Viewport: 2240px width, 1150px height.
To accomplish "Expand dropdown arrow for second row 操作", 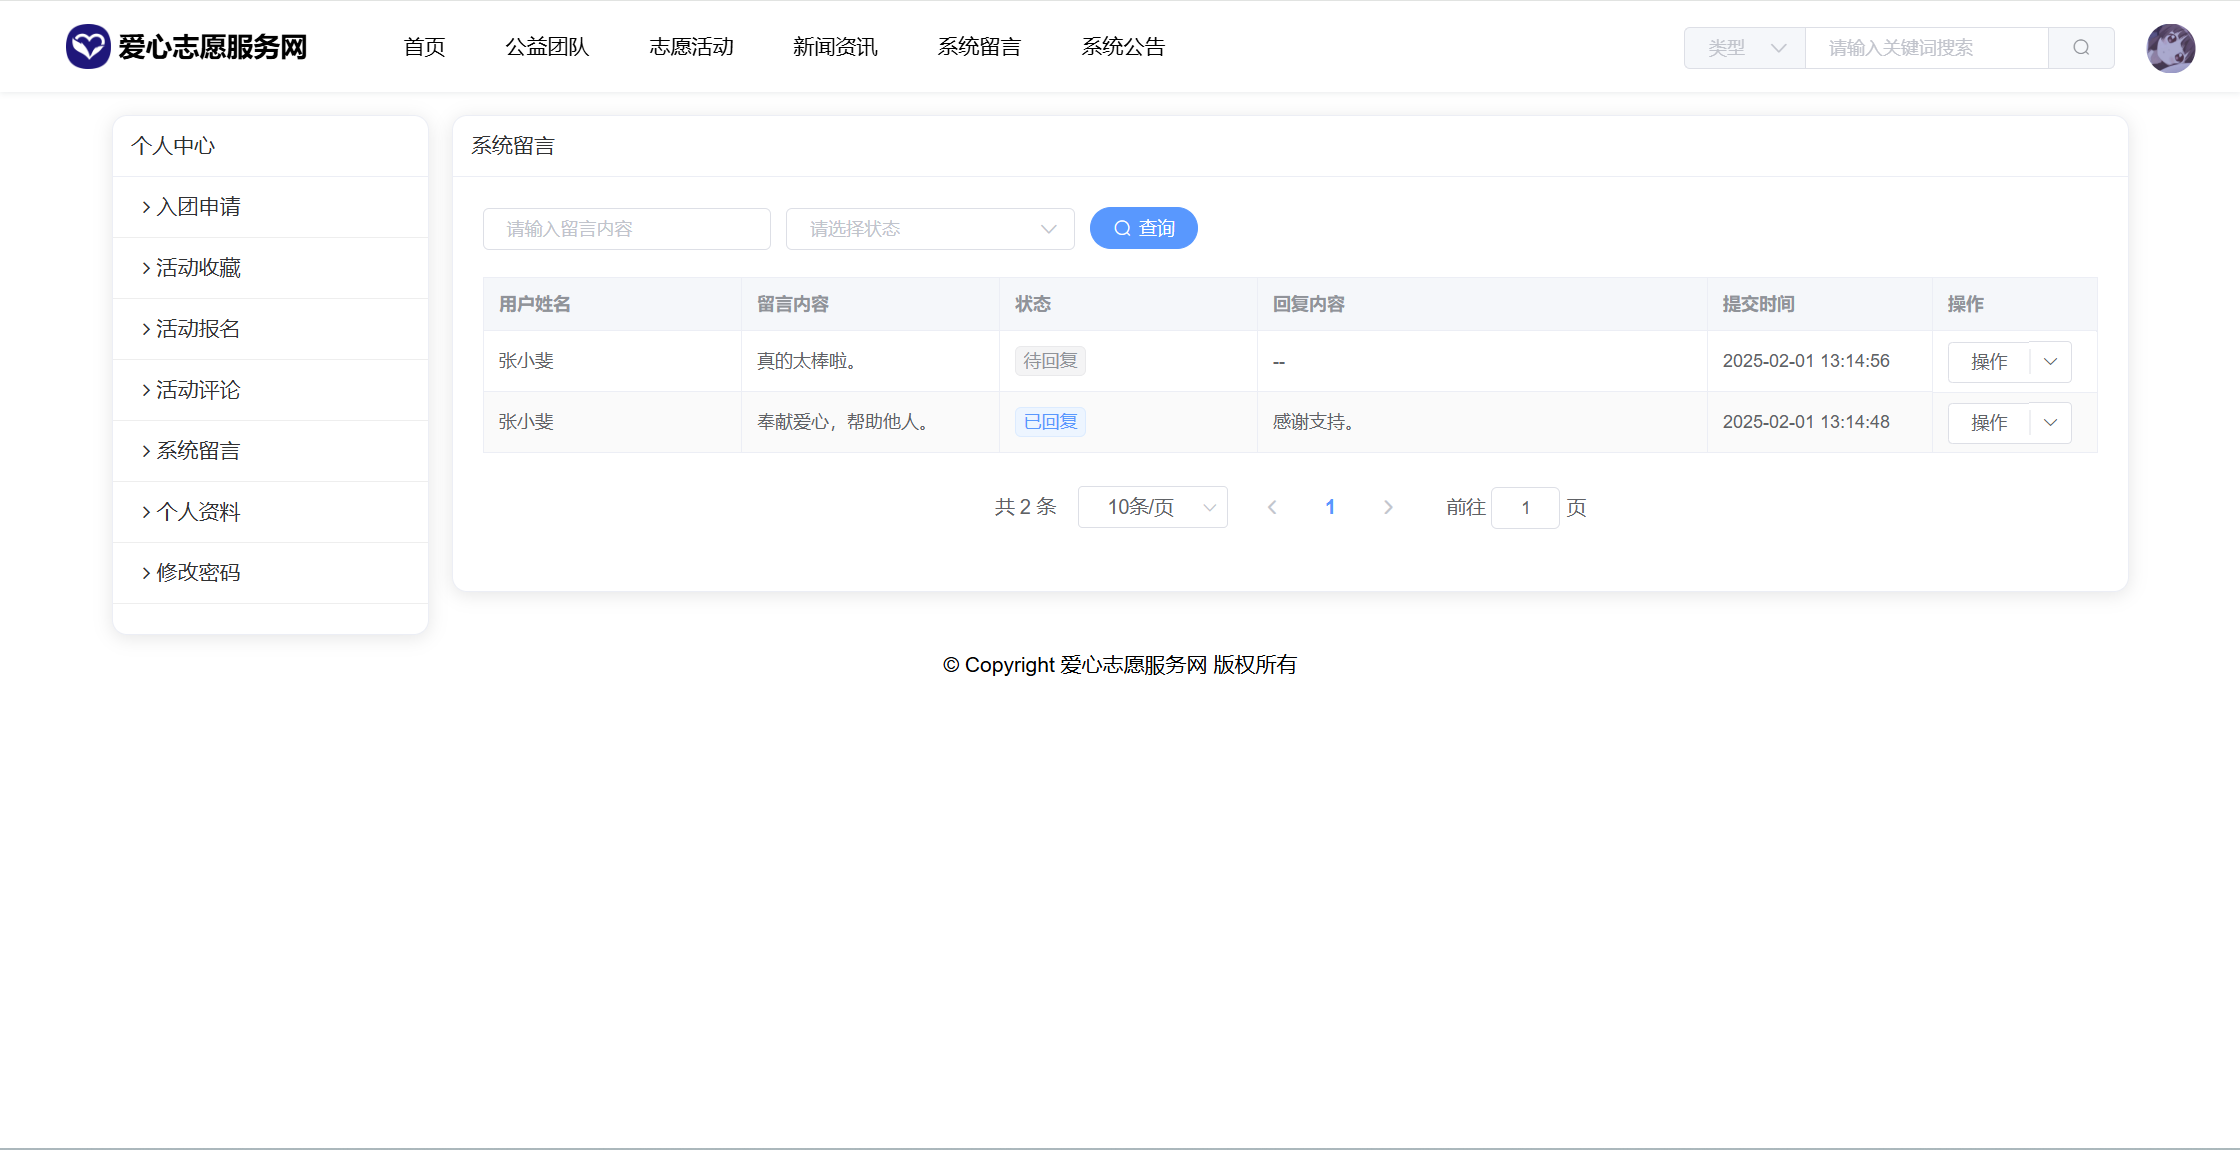I will coord(2050,423).
